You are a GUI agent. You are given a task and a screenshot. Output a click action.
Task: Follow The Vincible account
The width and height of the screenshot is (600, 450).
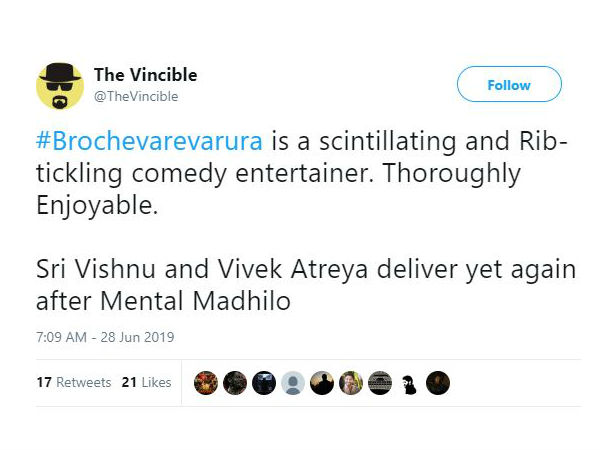[x=509, y=85]
